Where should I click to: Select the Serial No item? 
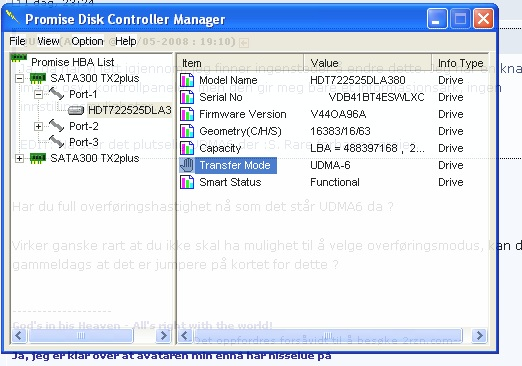click(221, 97)
